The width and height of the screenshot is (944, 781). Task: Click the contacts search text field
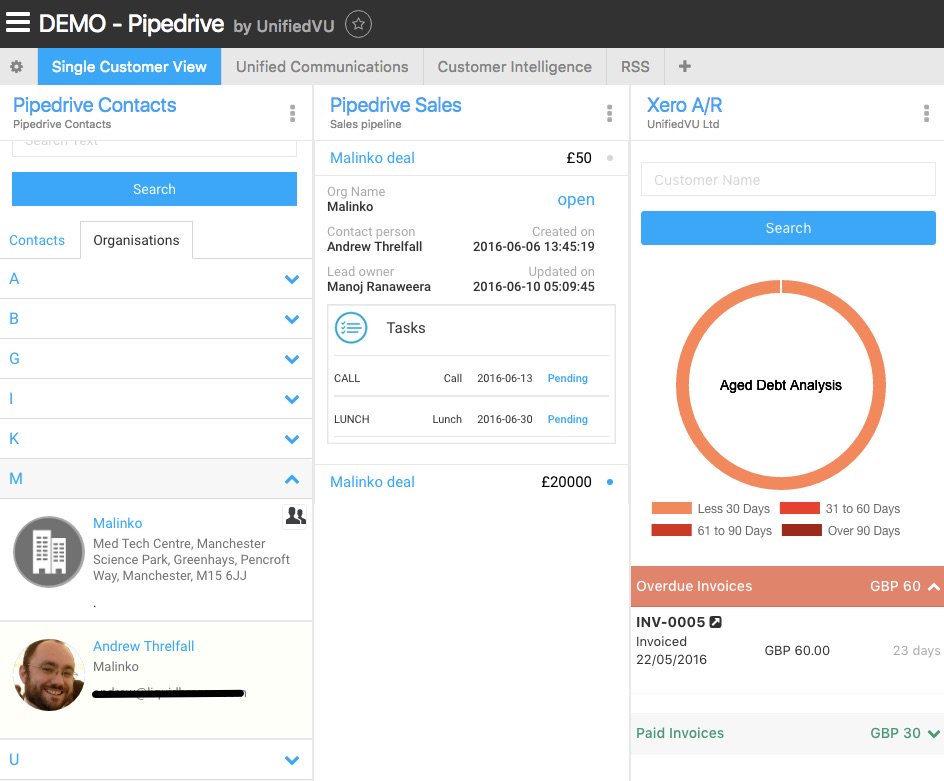[x=154, y=148]
